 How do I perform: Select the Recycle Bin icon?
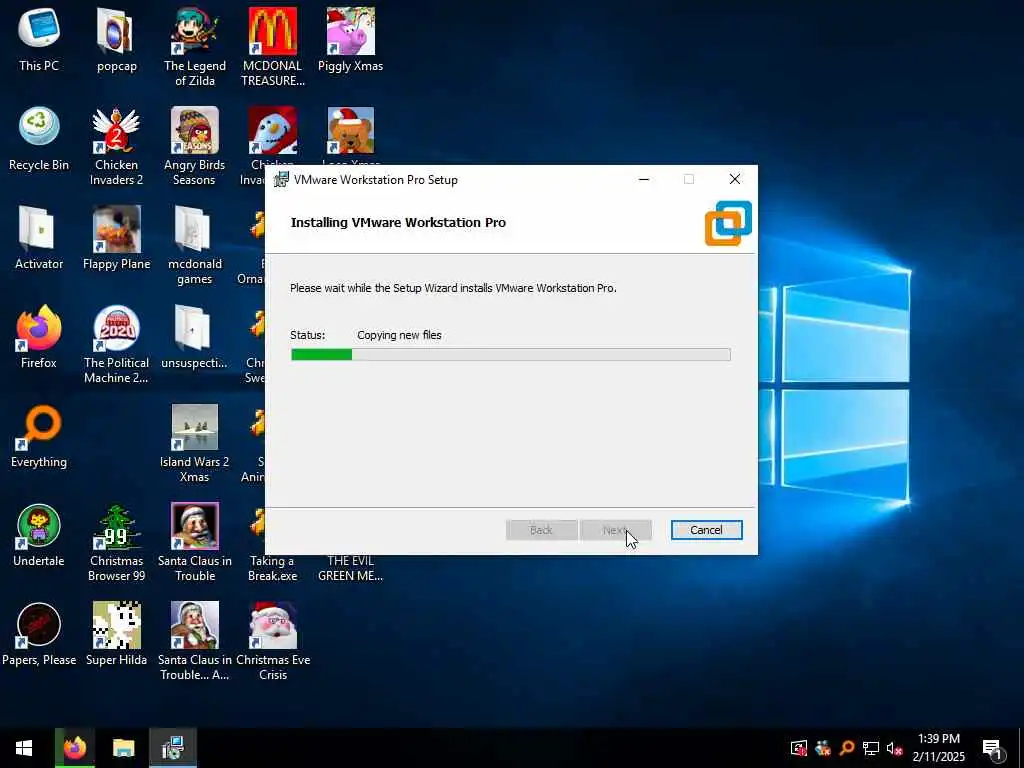[x=39, y=139]
